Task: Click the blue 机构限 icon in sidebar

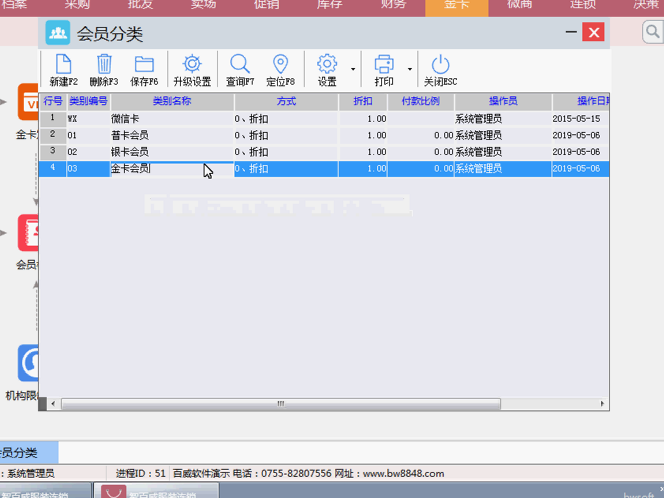Action: 28,363
